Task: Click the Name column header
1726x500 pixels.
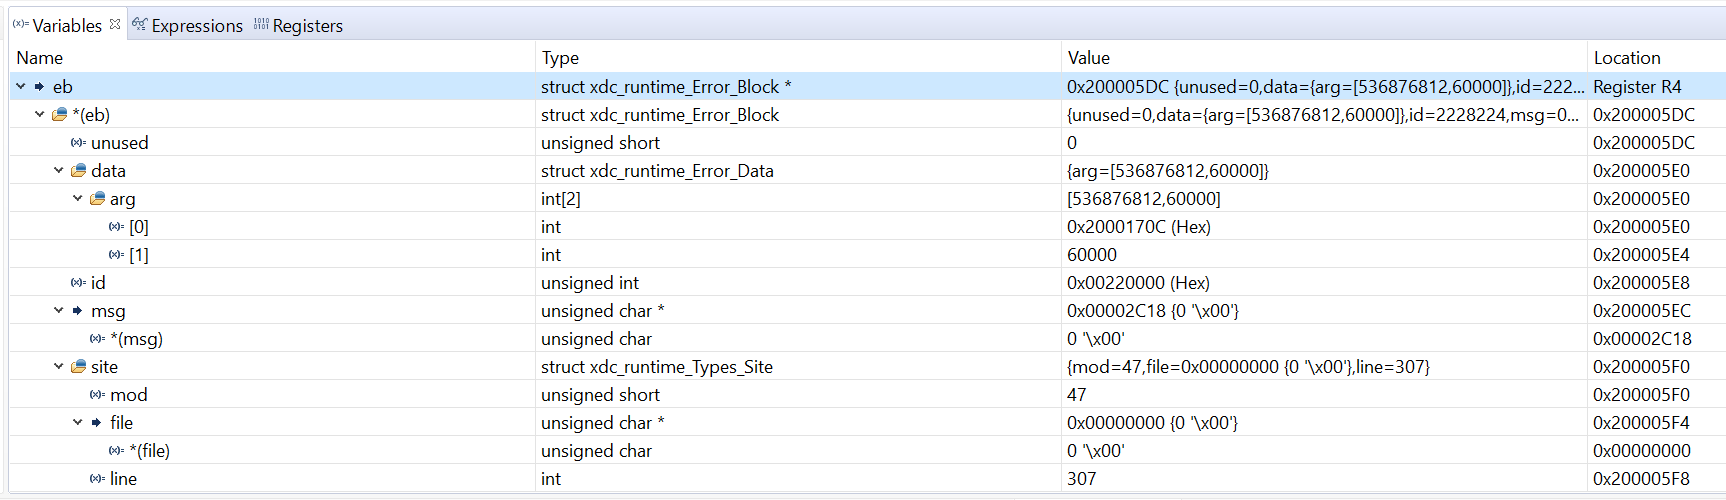Action: pyautogui.click(x=40, y=58)
